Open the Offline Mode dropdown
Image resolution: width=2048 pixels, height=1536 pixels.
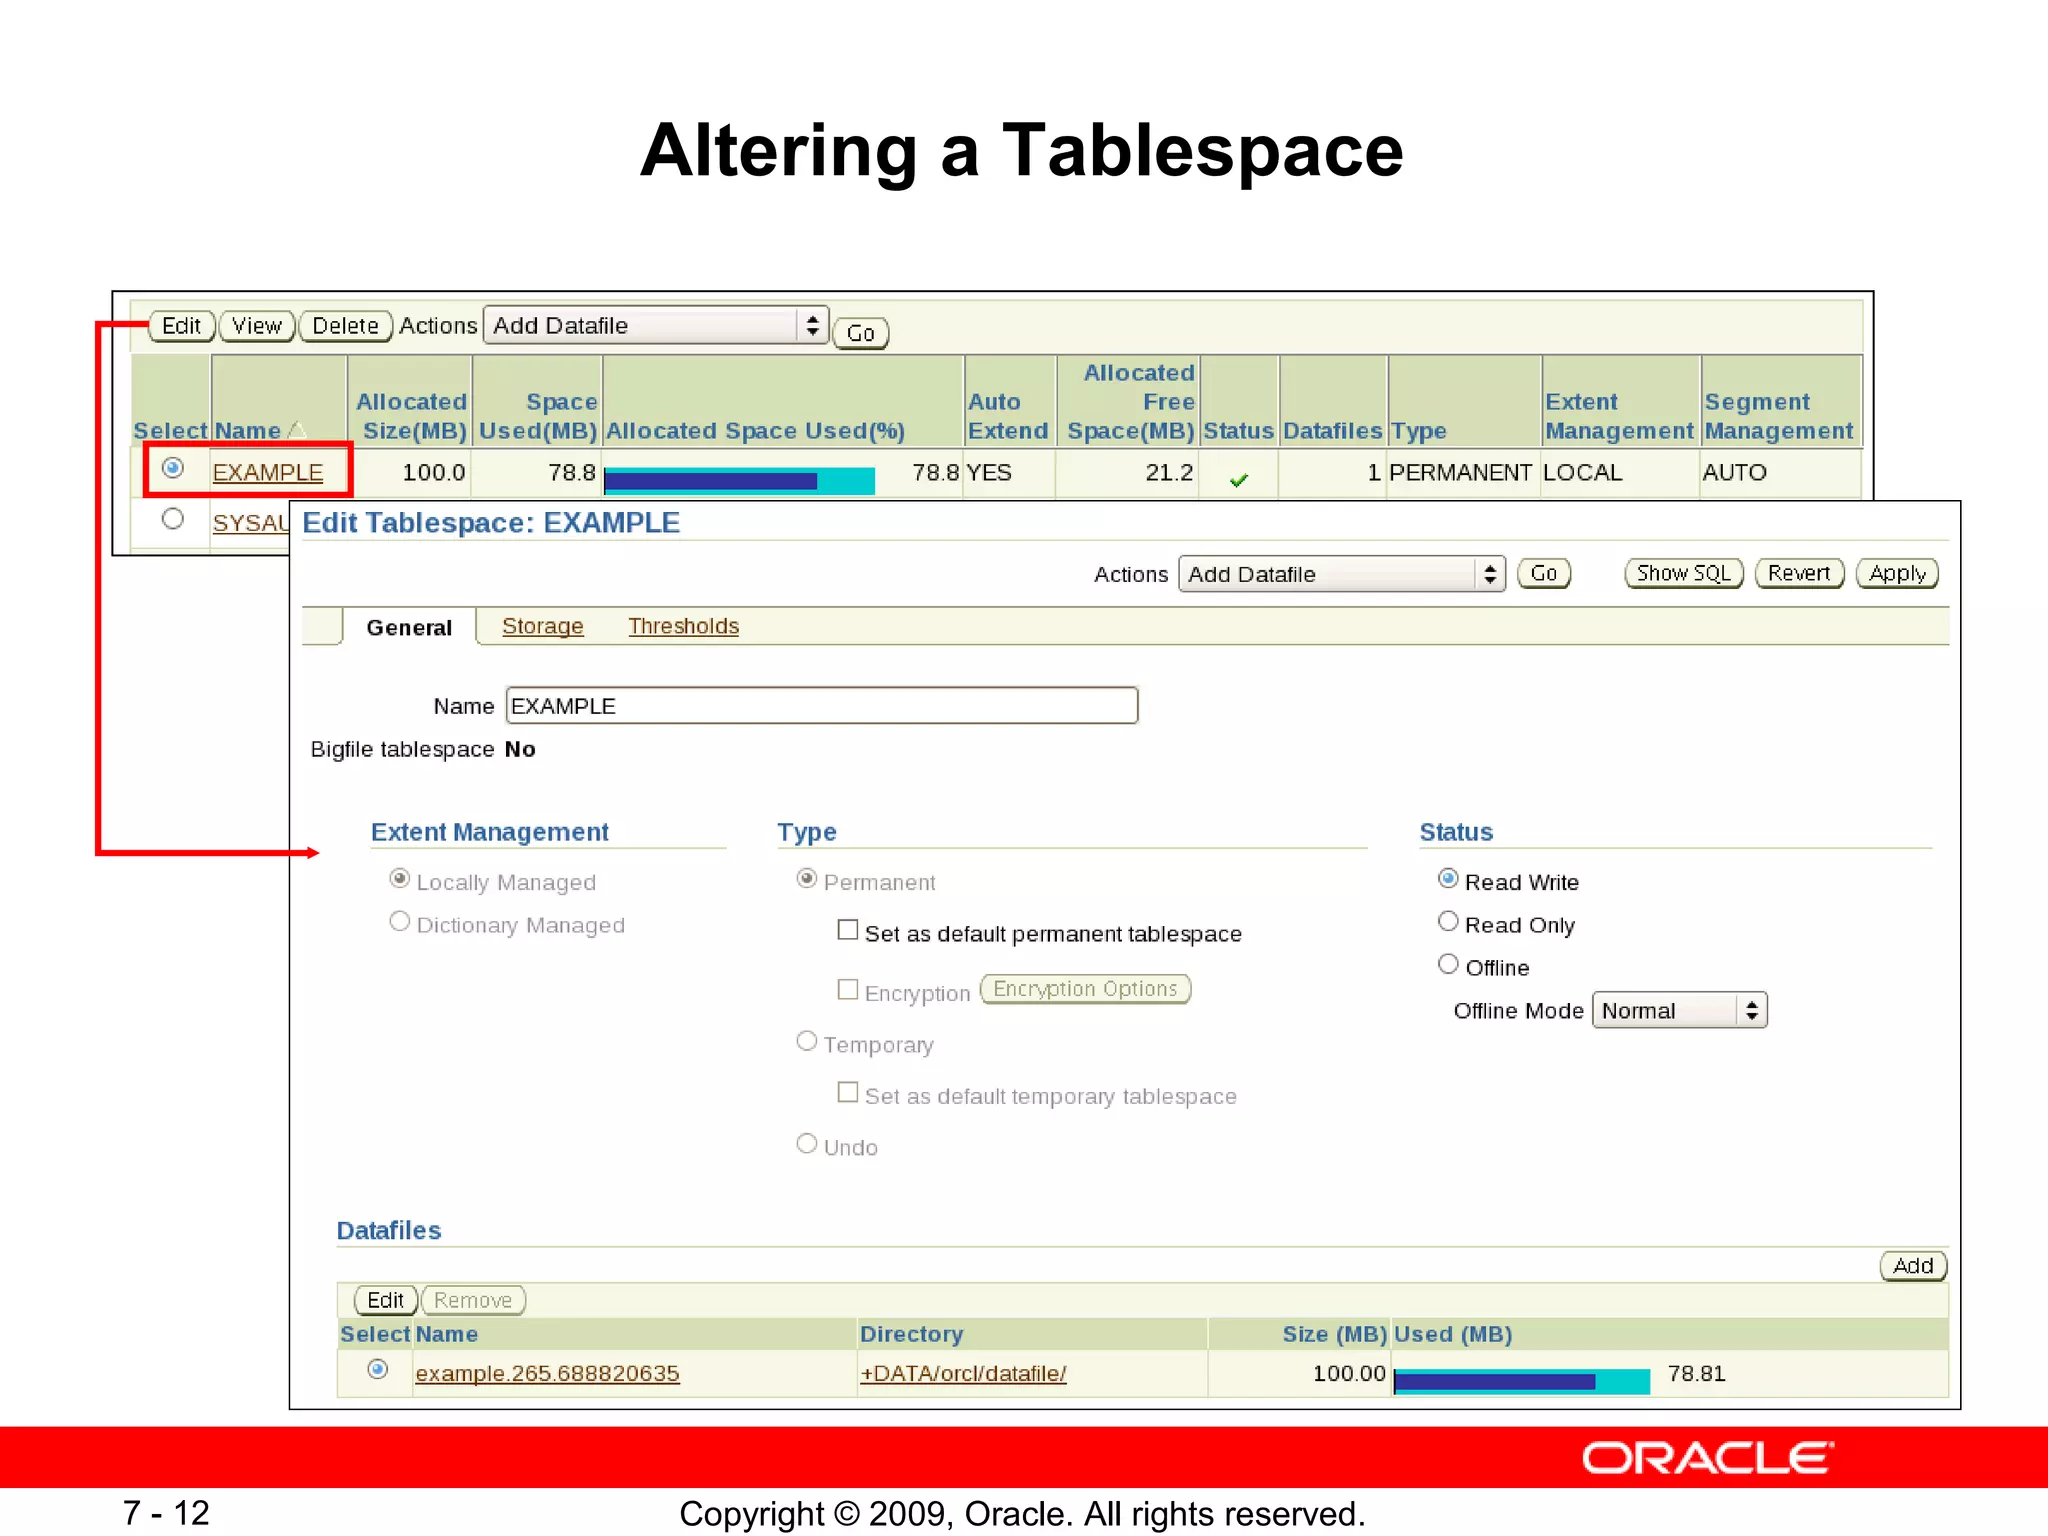pos(1680,1011)
